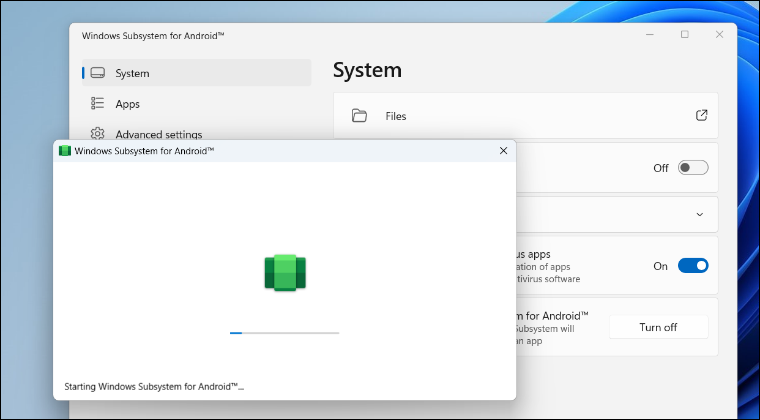Click the startup progress bar
Viewport: 760px width, 420px height.
click(285, 333)
